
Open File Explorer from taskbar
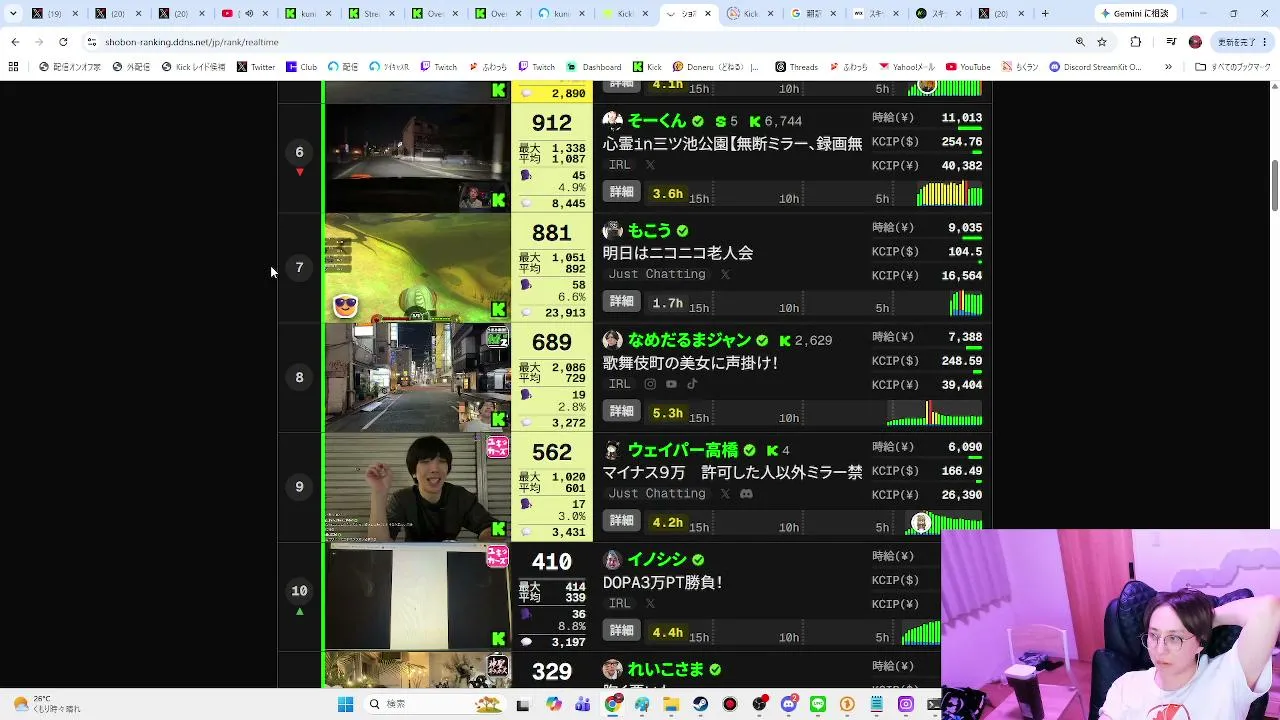(x=671, y=704)
